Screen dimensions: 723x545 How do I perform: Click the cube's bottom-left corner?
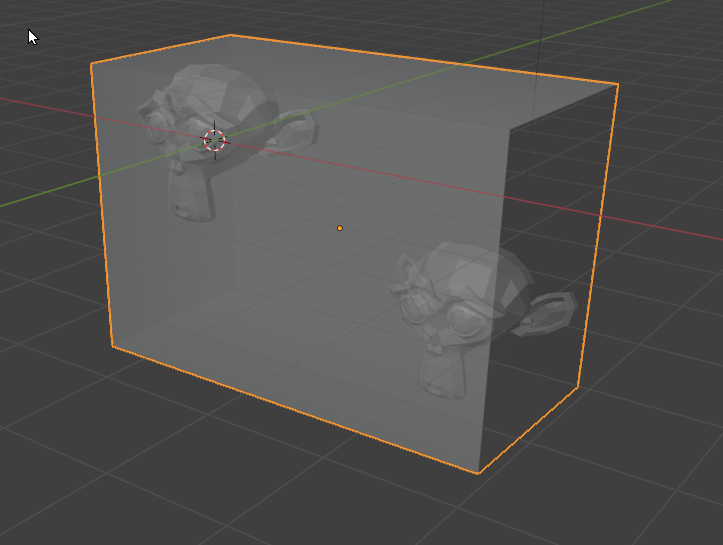pos(112,346)
